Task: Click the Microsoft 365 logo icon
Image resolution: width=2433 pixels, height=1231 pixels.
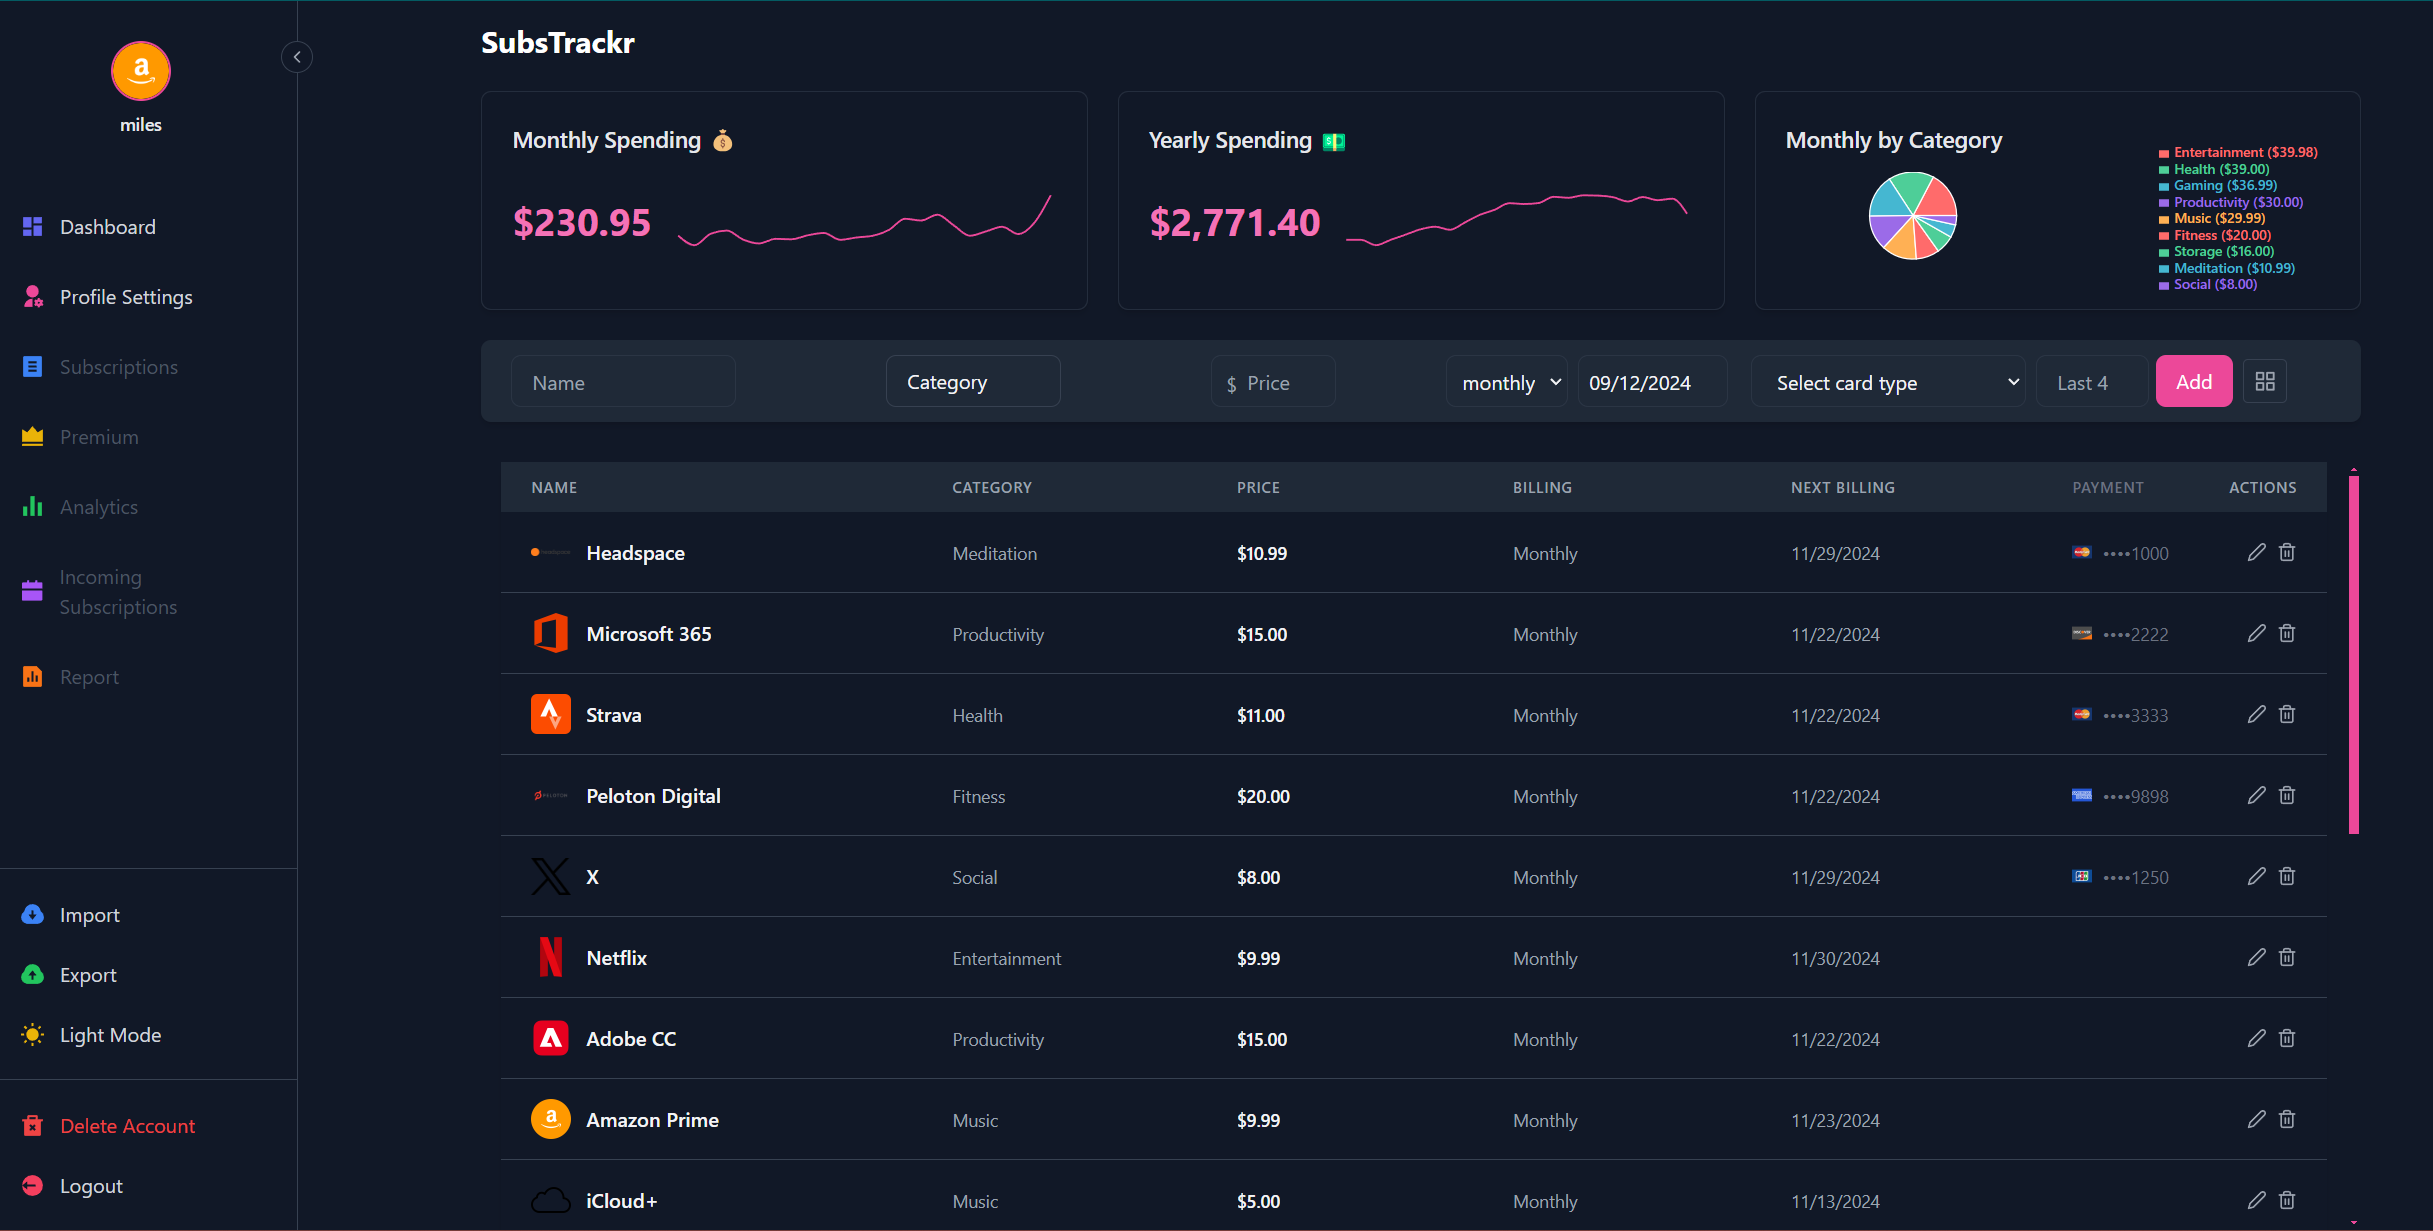Action: coord(551,633)
